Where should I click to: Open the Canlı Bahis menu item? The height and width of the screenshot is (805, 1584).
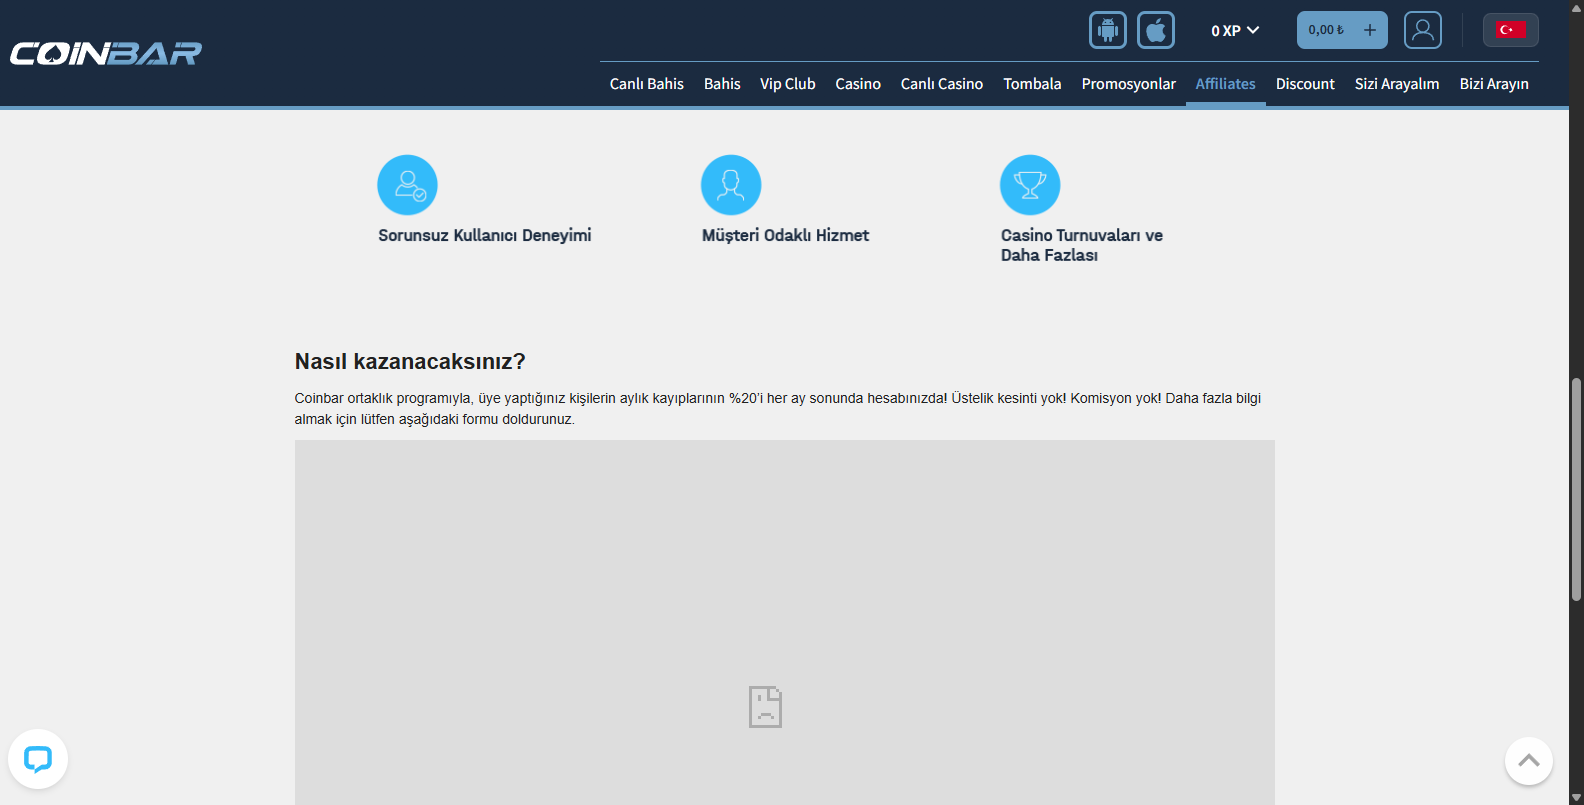point(646,84)
